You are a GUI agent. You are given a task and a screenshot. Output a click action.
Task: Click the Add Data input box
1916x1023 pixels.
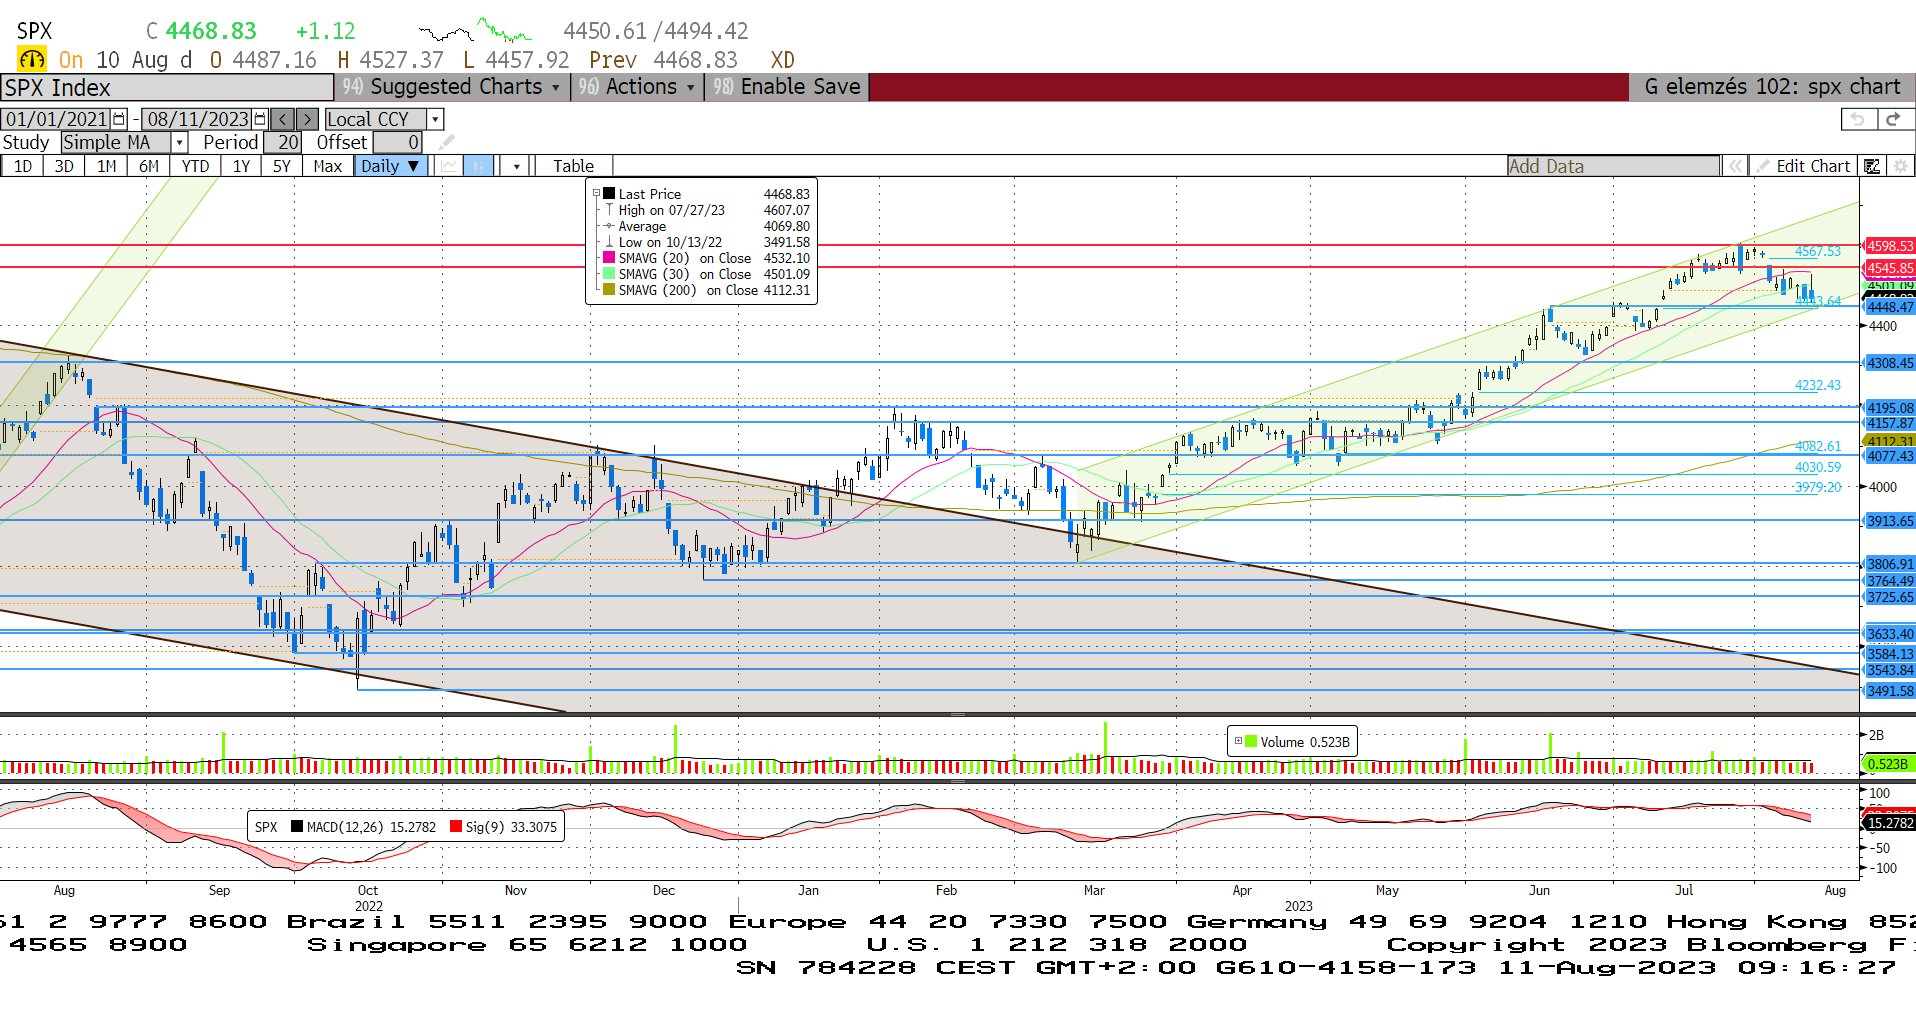click(1613, 166)
